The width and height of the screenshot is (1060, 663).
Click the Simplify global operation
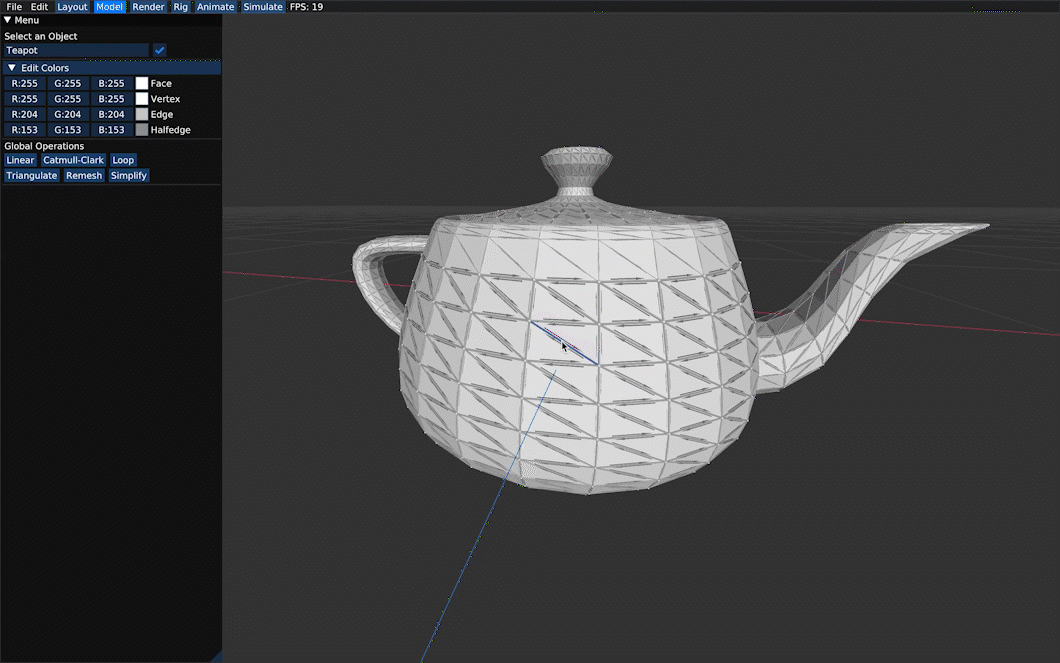tap(128, 176)
